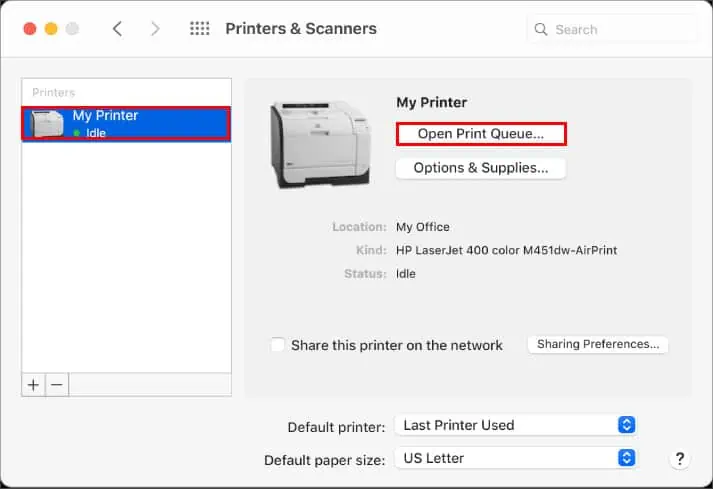The height and width of the screenshot is (489, 713).
Task: Click the green Idle status dot
Action: point(77,133)
